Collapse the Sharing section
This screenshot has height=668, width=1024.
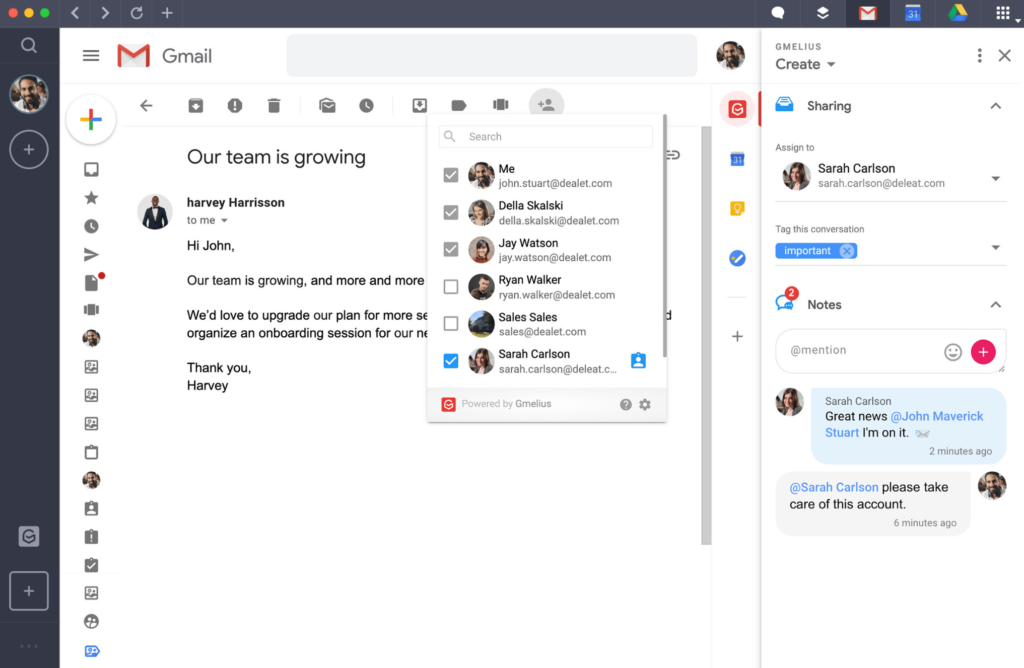(996, 106)
